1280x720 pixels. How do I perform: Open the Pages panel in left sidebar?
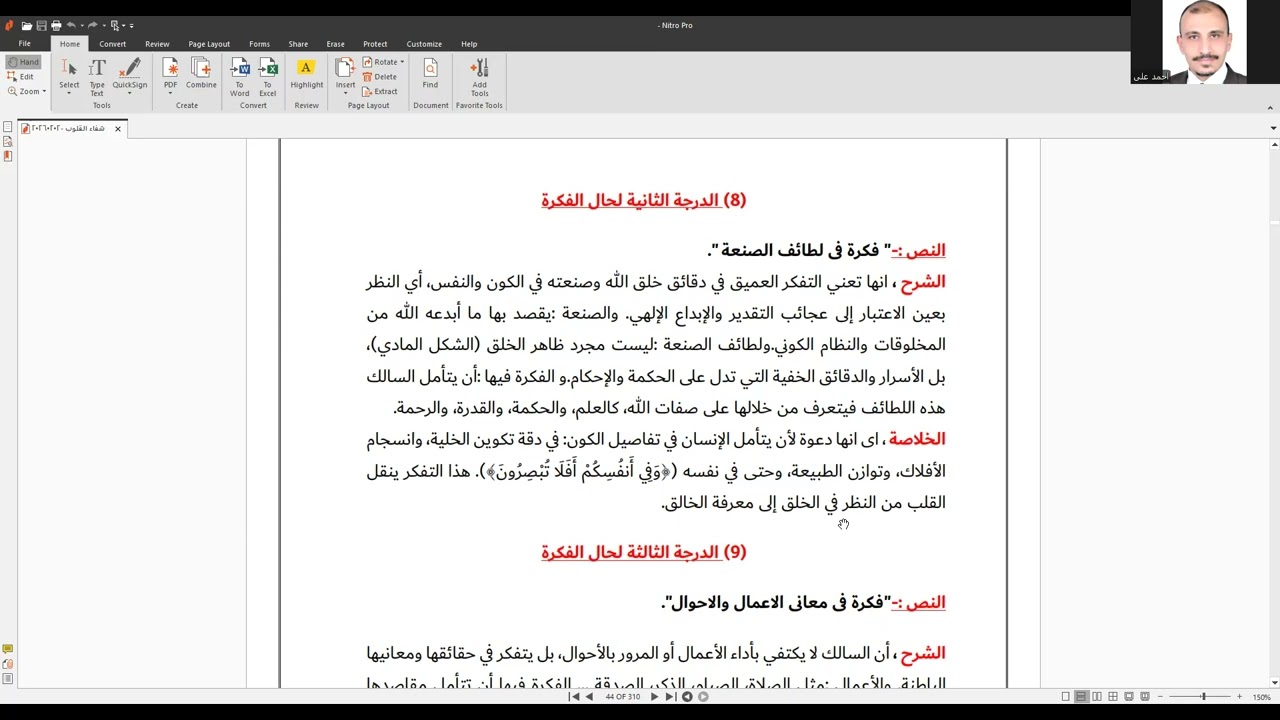coord(8,127)
